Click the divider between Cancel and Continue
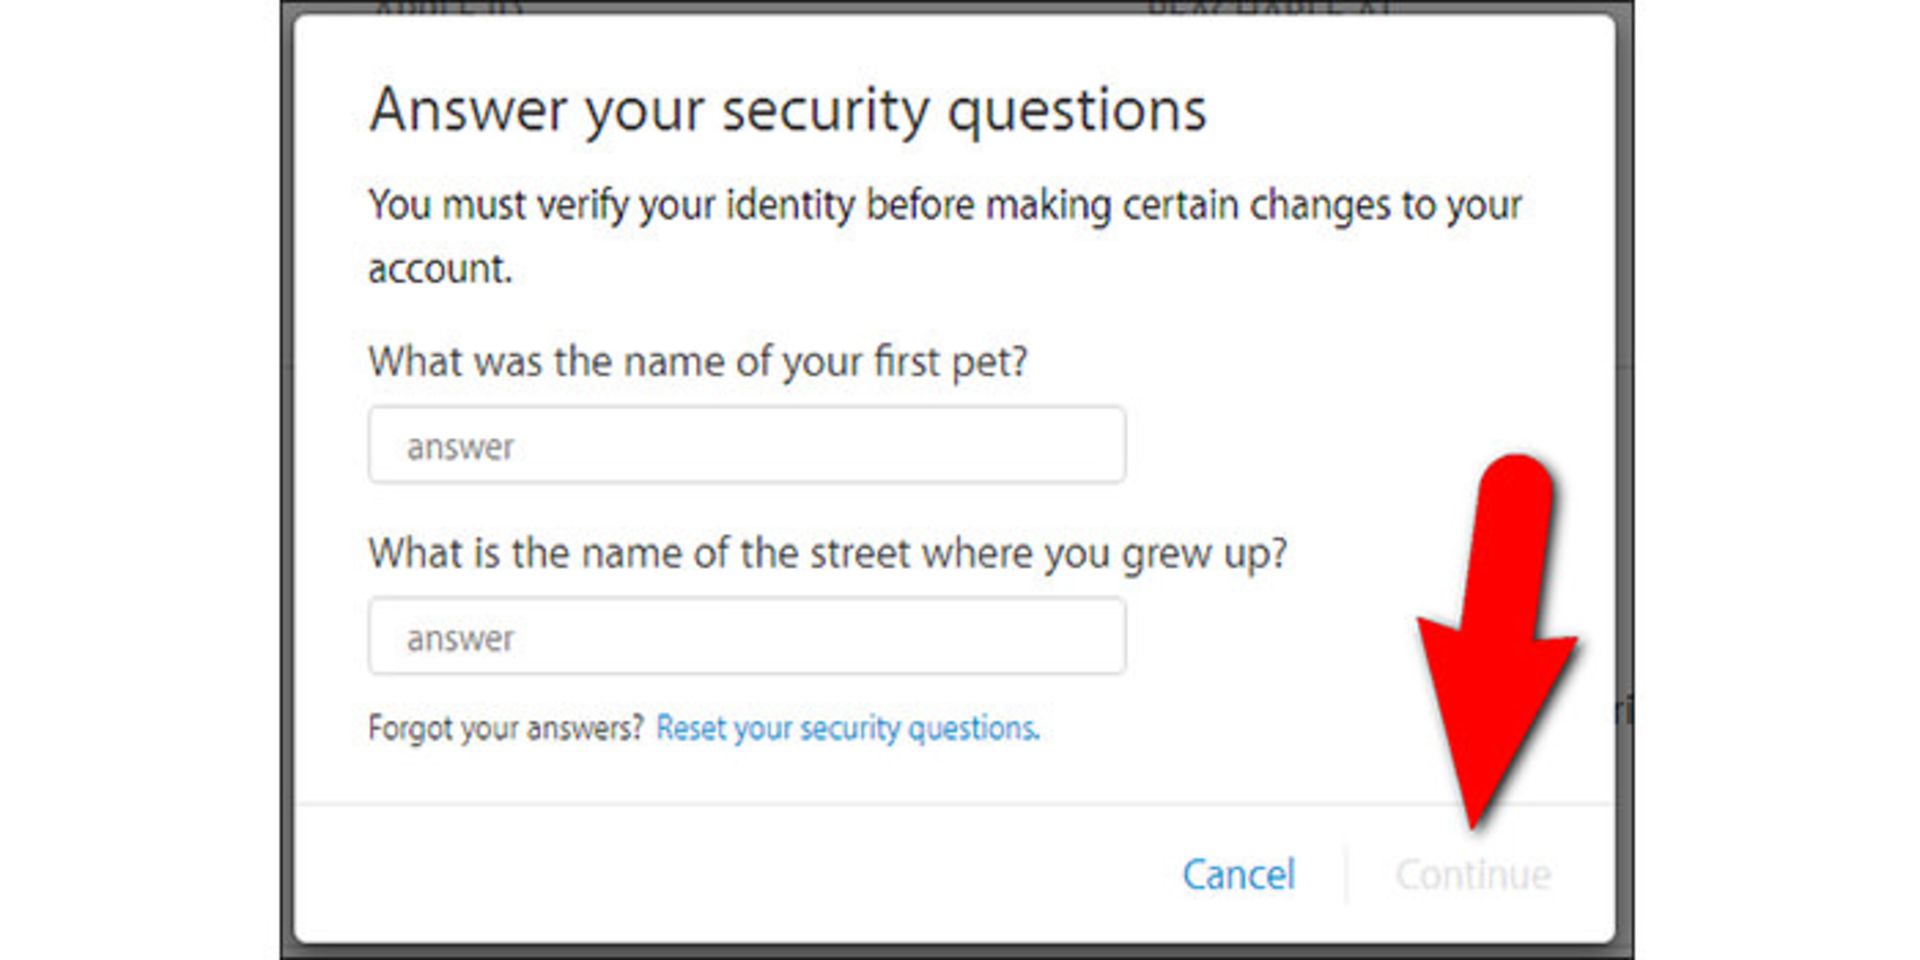The width and height of the screenshot is (1920, 960). click(1346, 874)
